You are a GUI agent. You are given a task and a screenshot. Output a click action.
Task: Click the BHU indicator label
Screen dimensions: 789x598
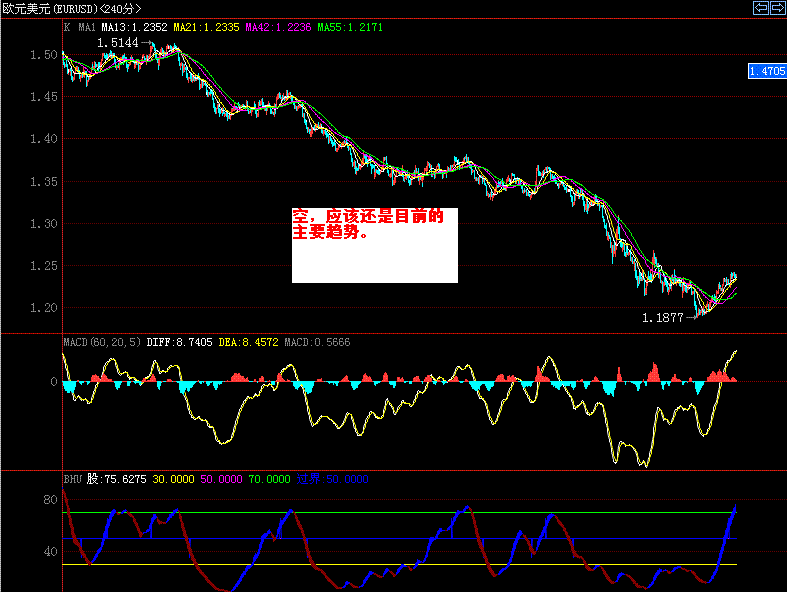[72, 479]
